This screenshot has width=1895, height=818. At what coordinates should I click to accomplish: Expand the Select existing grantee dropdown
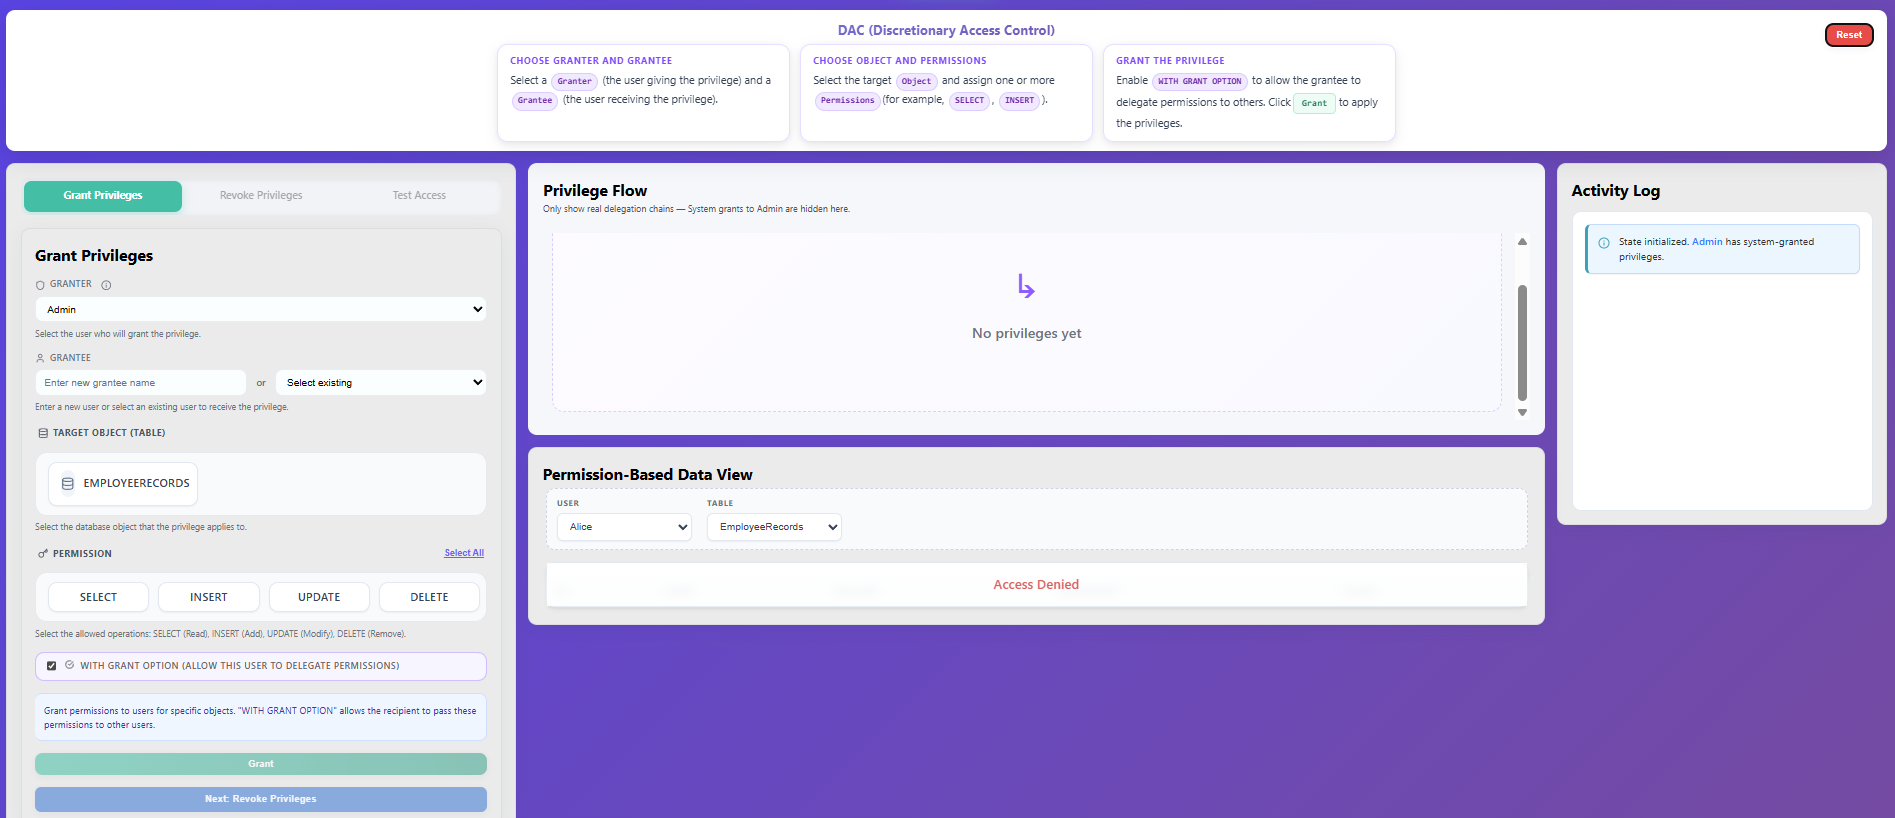pos(381,383)
